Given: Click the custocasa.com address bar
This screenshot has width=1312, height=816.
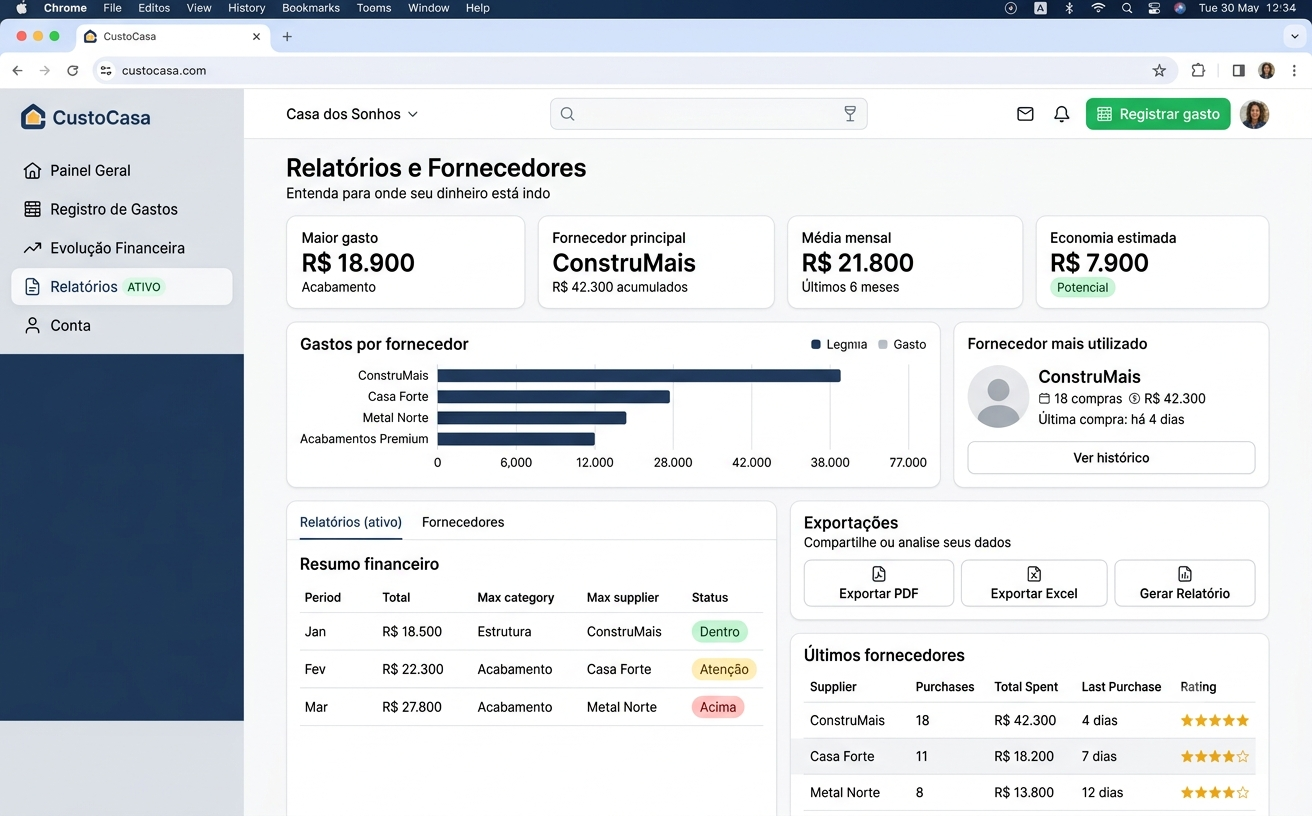Looking at the screenshot, I should (x=635, y=71).
